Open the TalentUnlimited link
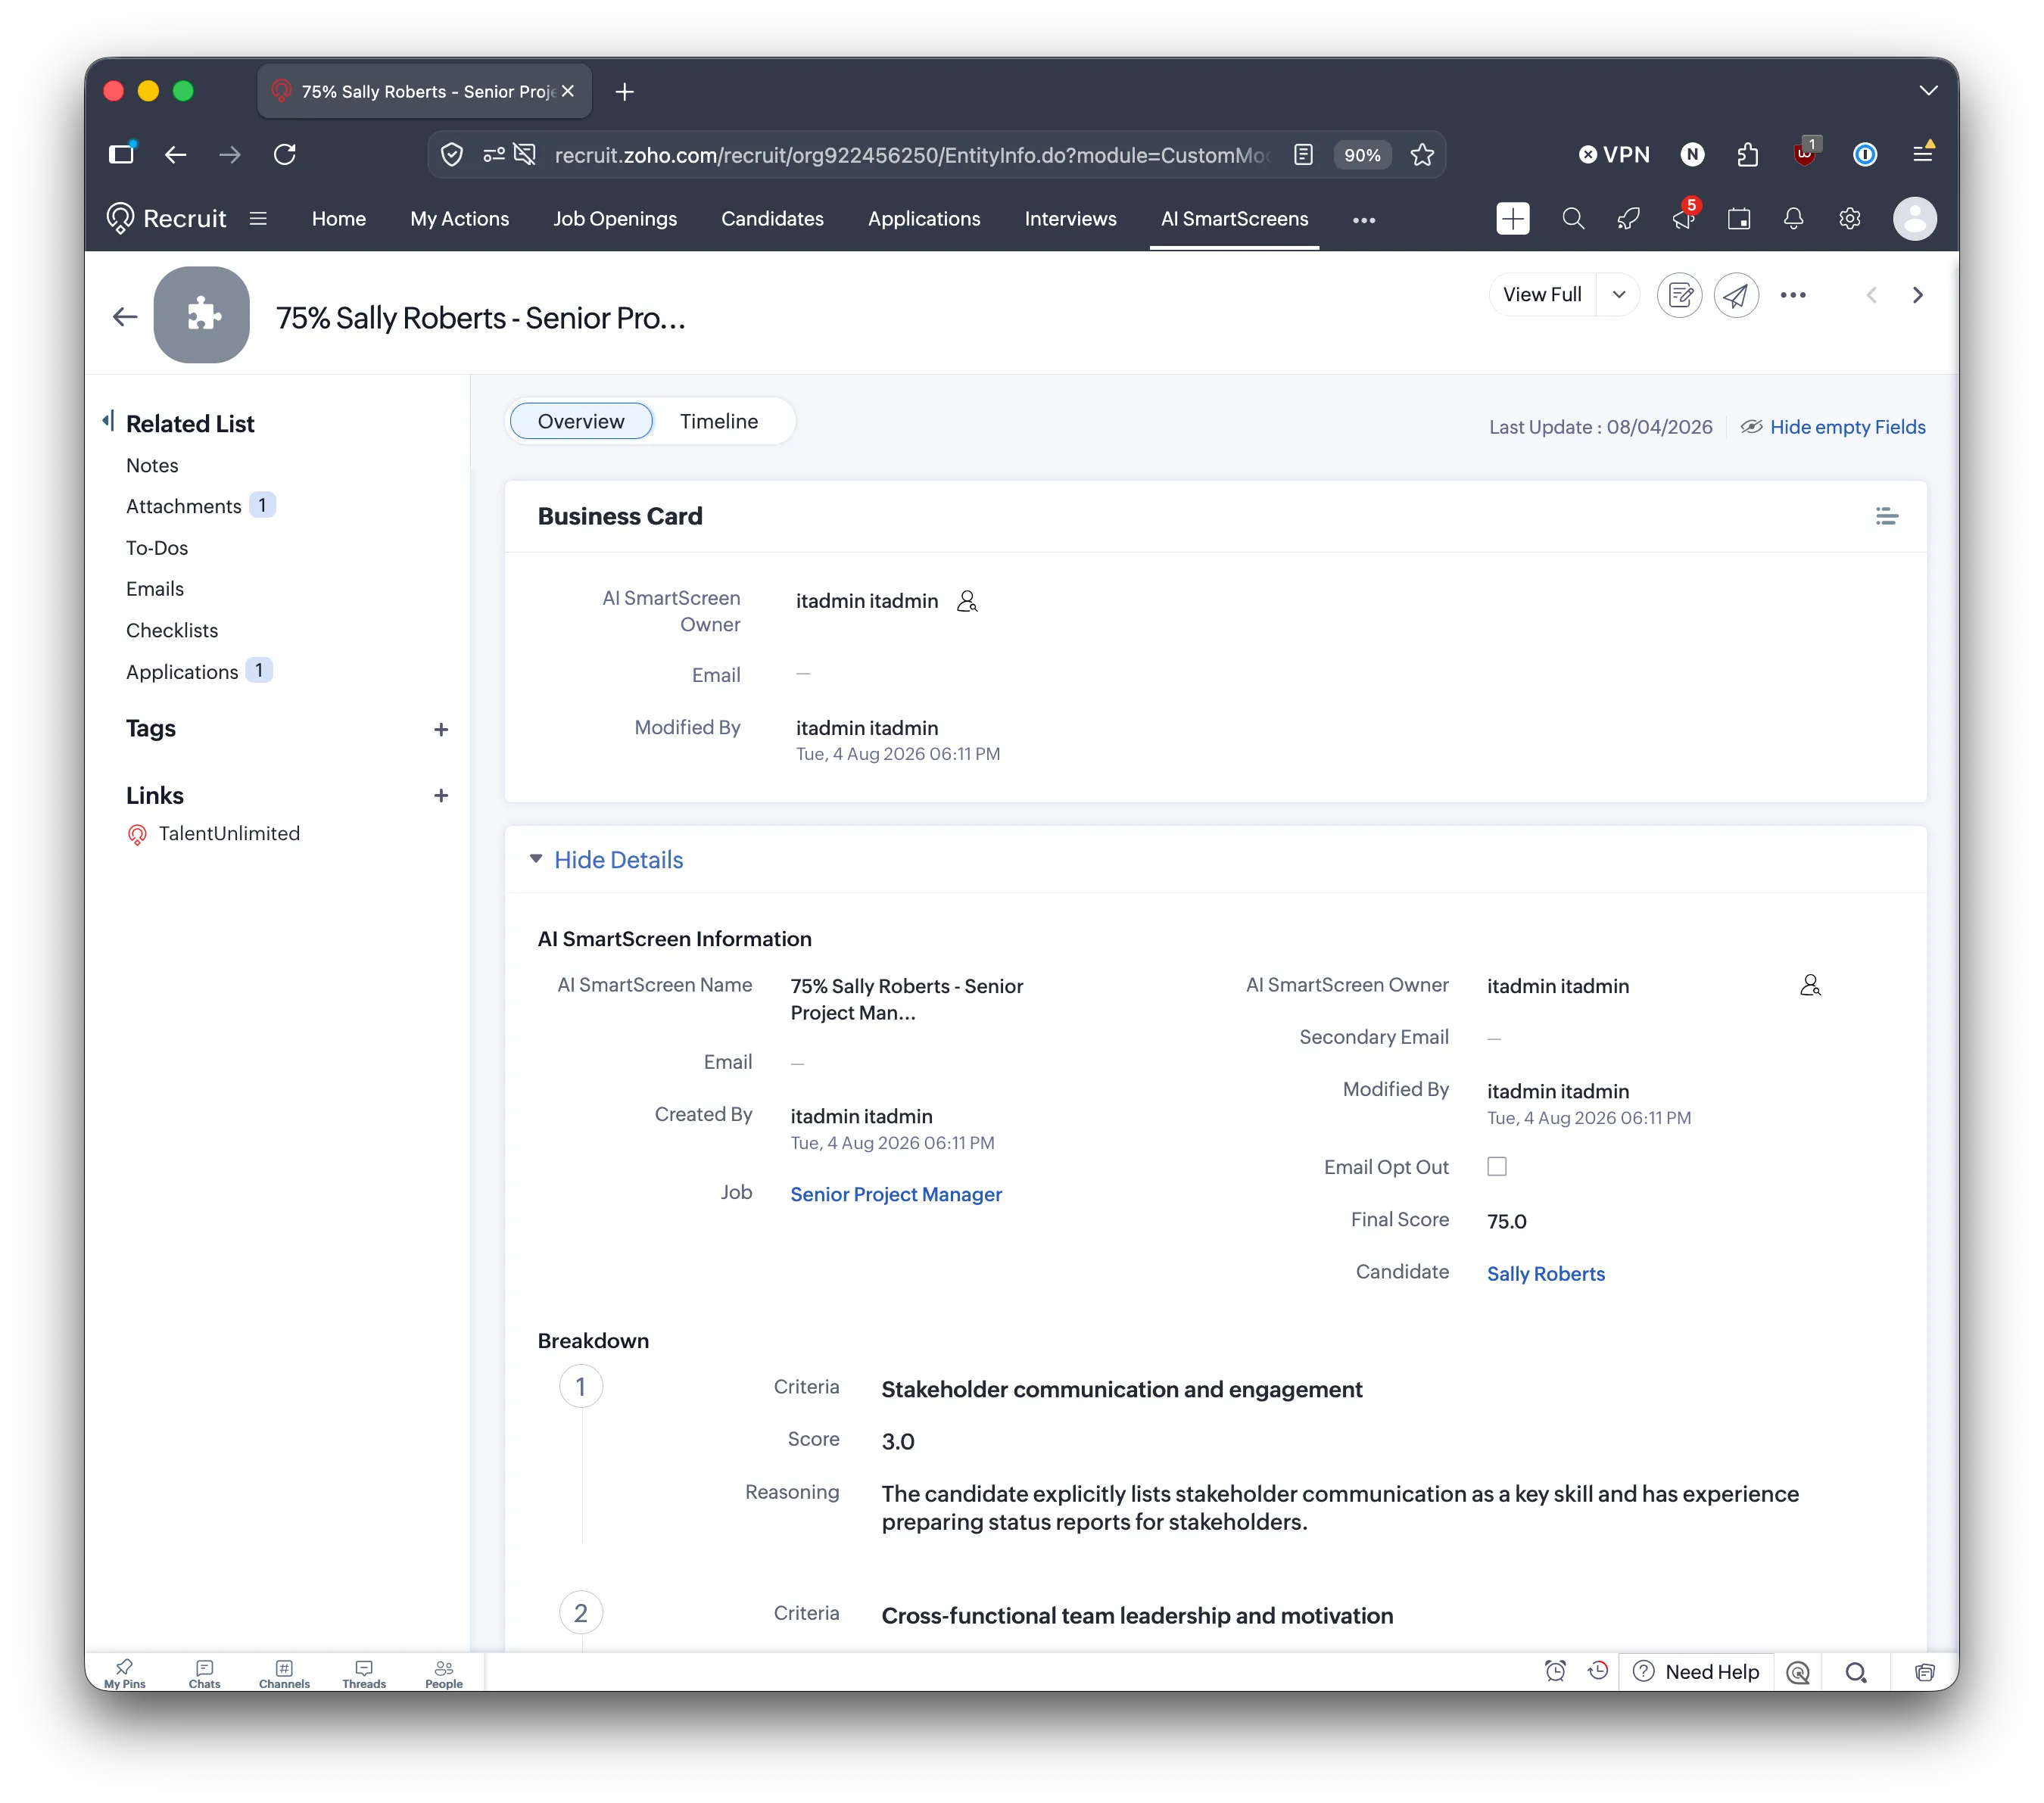Viewport: 2044px width, 1803px height. tap(214, 833)
